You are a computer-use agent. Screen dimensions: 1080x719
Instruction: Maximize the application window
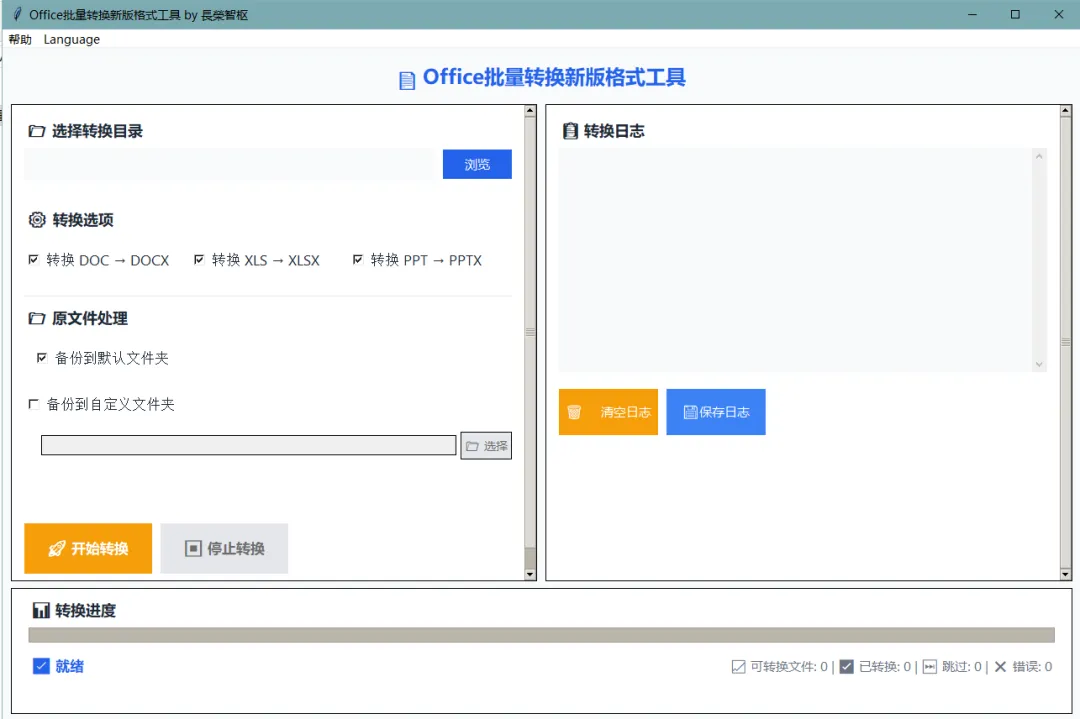click(1015, 14)
